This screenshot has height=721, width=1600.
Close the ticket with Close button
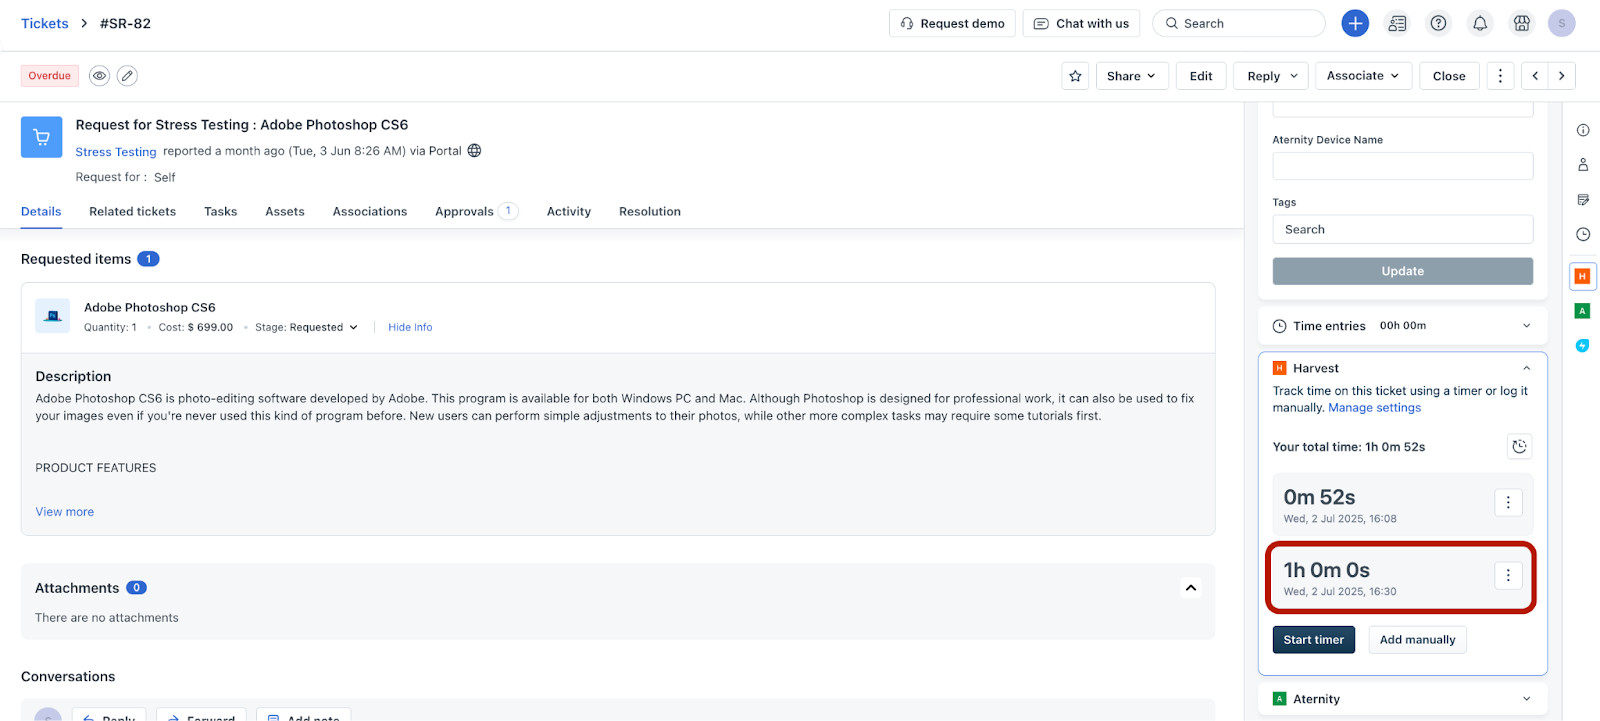click(1449, 76)
